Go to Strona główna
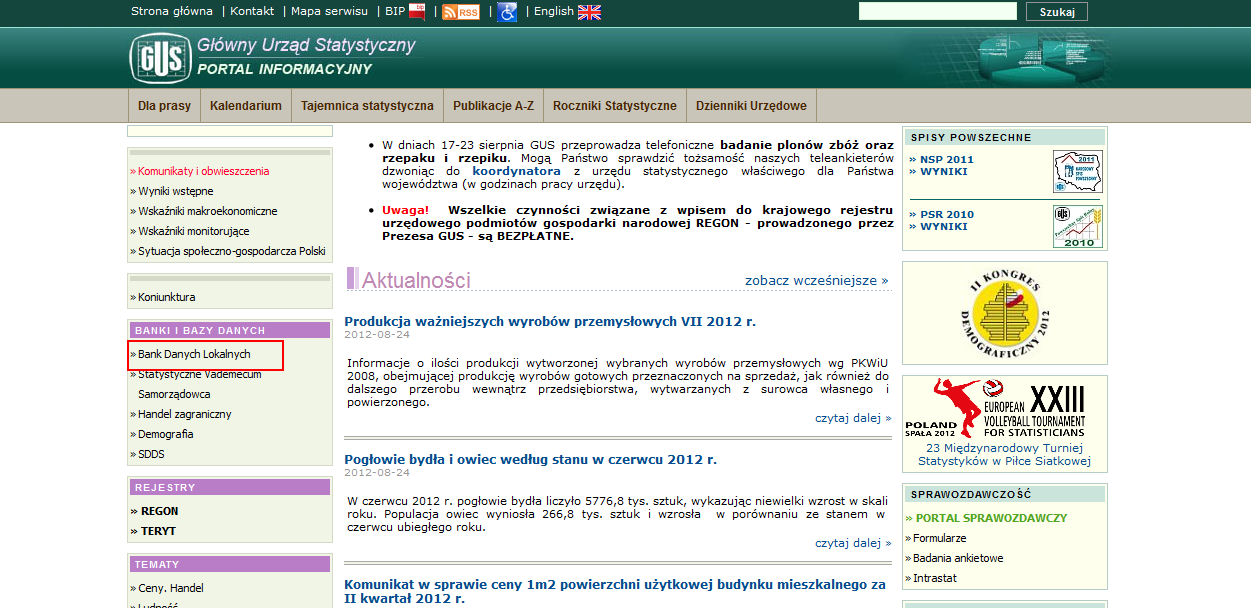The width and height of the screenshot is (1251, 608). (x=172, y=11)
